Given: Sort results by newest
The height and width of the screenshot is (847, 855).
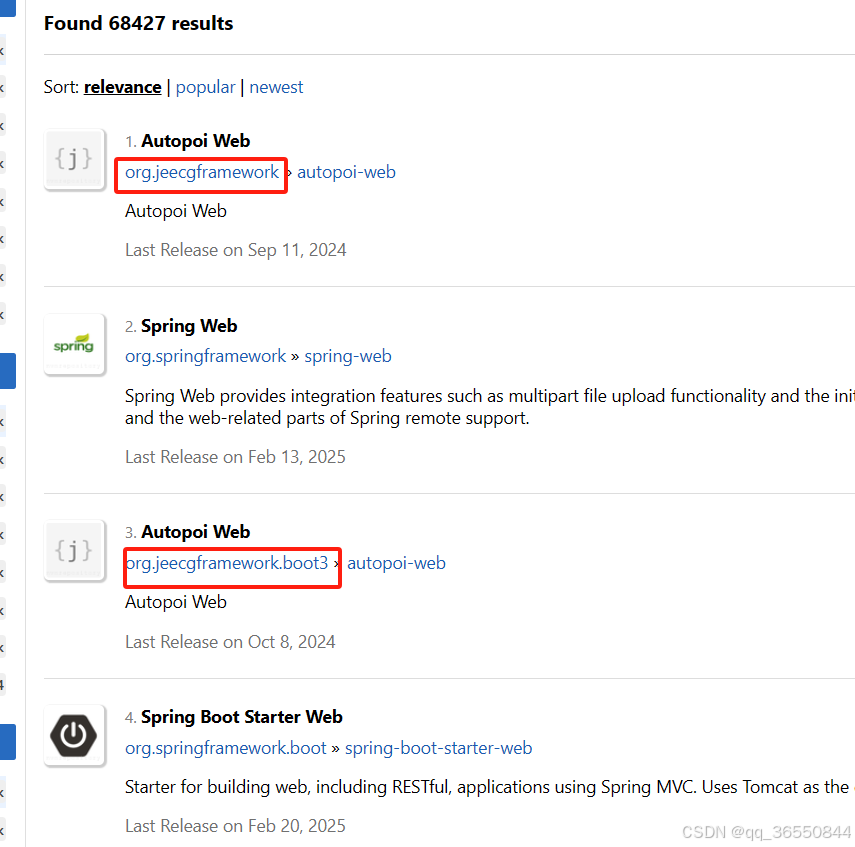Looking at the screenshot, I should coord(276,87).
